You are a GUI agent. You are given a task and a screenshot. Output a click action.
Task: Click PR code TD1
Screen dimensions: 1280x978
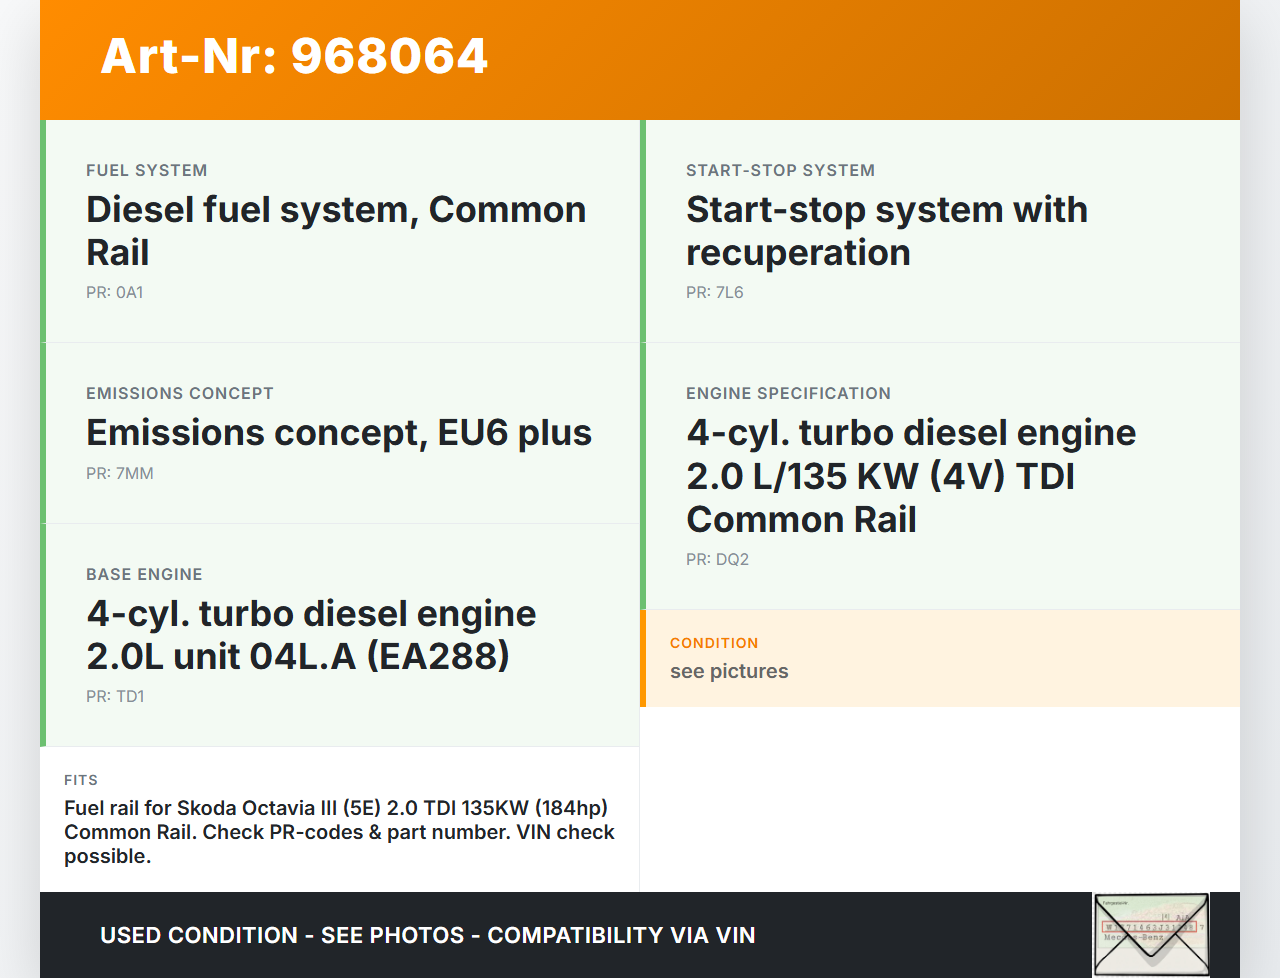coord(115,697)
